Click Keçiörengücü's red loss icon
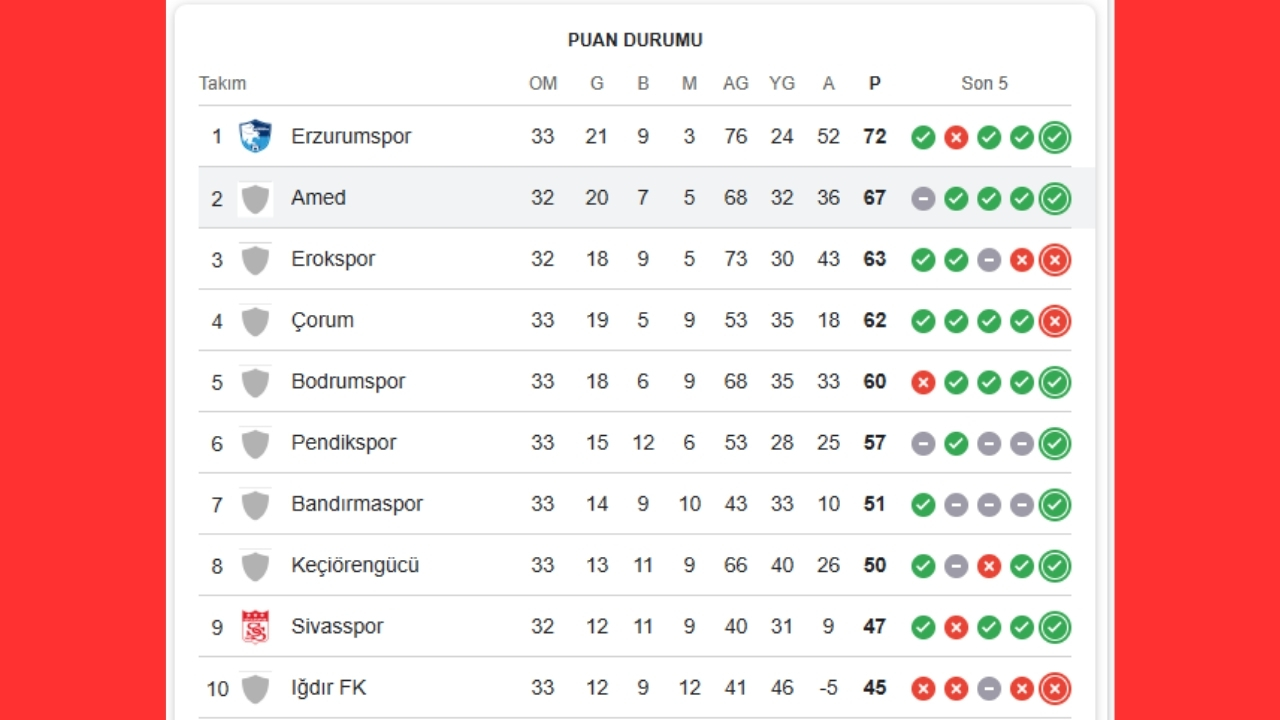The width and height of the screenshot is (1280, 720). click(989, 566)
